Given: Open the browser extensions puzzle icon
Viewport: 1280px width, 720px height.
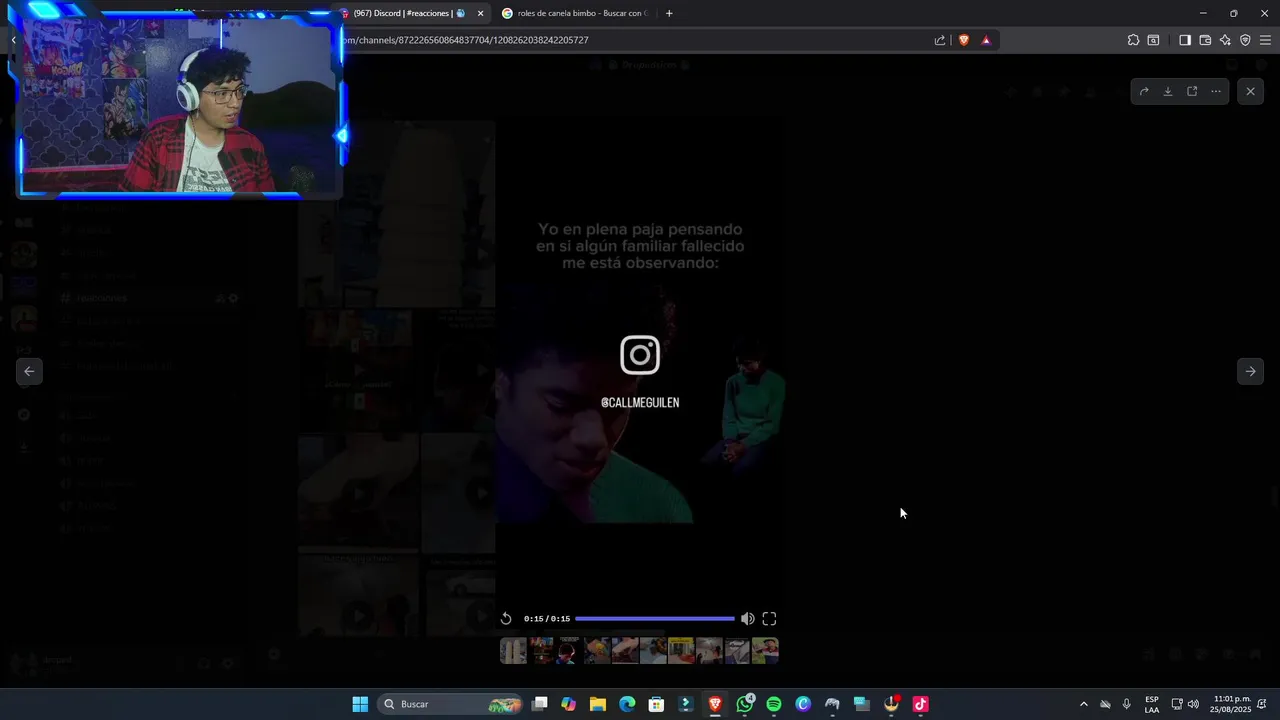Looking at the screenshot, I should (1133, 40).
